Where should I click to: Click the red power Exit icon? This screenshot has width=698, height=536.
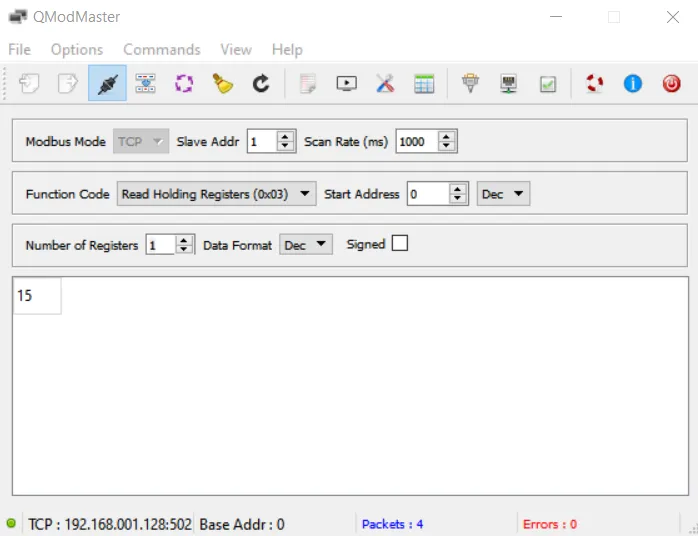pos(671,84)
